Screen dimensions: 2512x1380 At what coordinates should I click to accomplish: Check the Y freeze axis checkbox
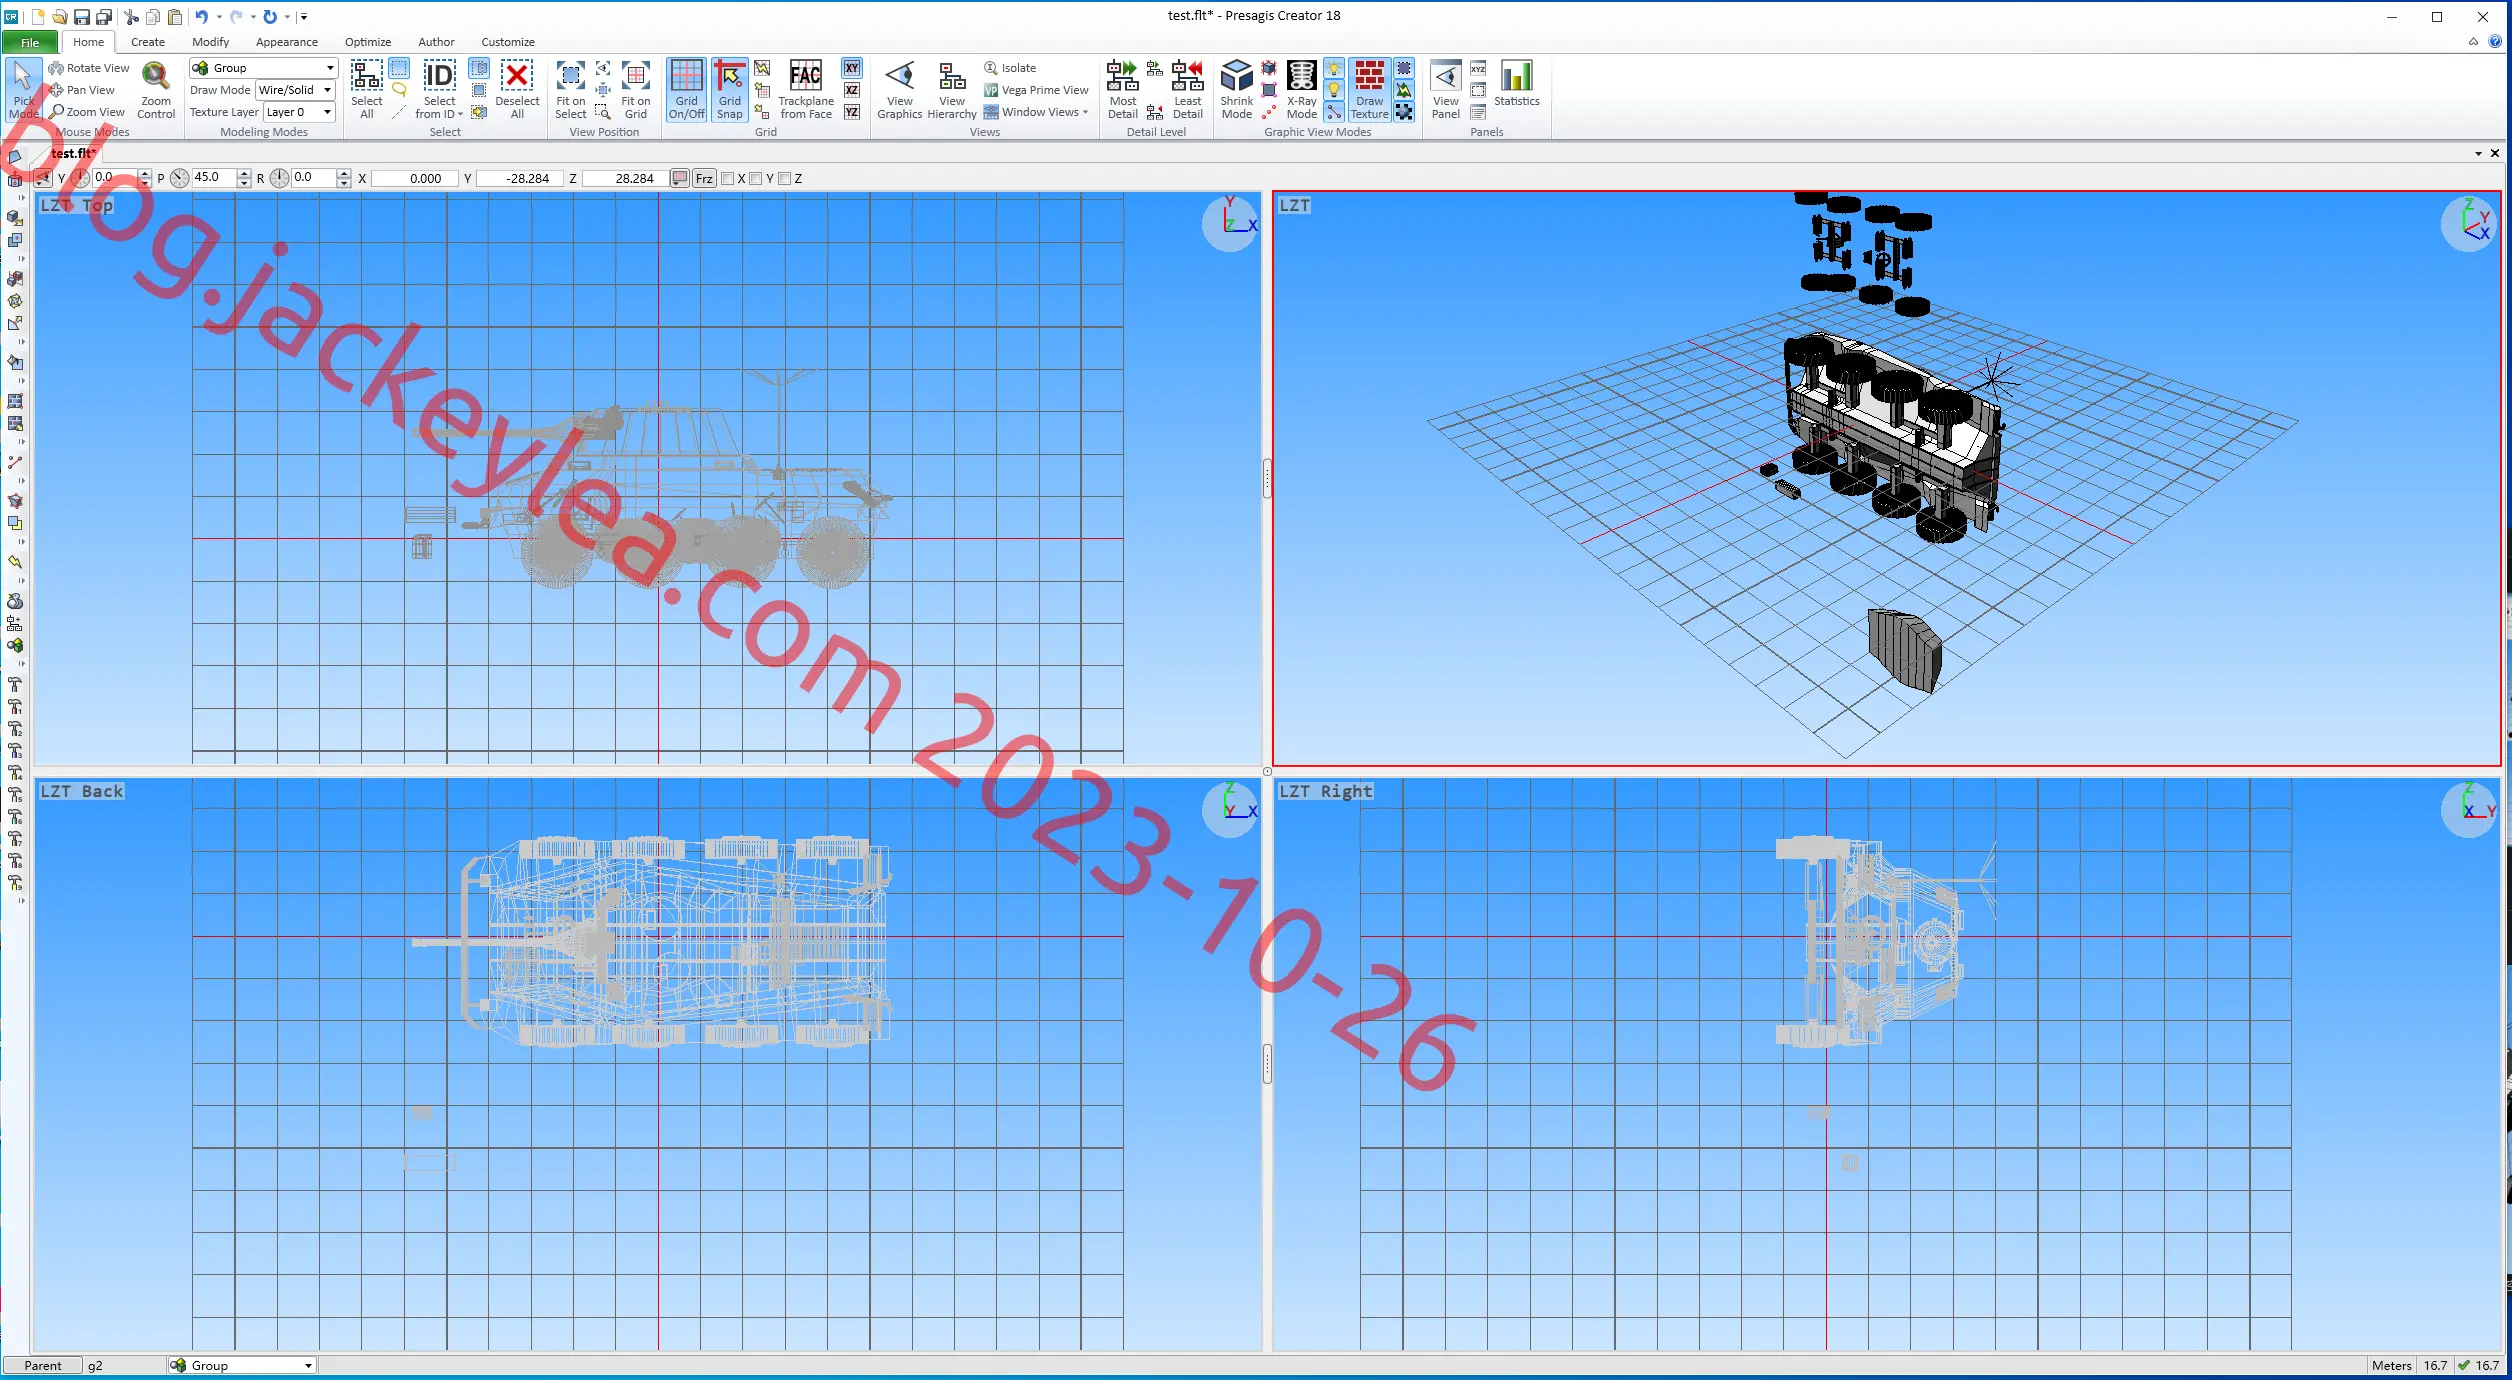(x=756, y=179)
